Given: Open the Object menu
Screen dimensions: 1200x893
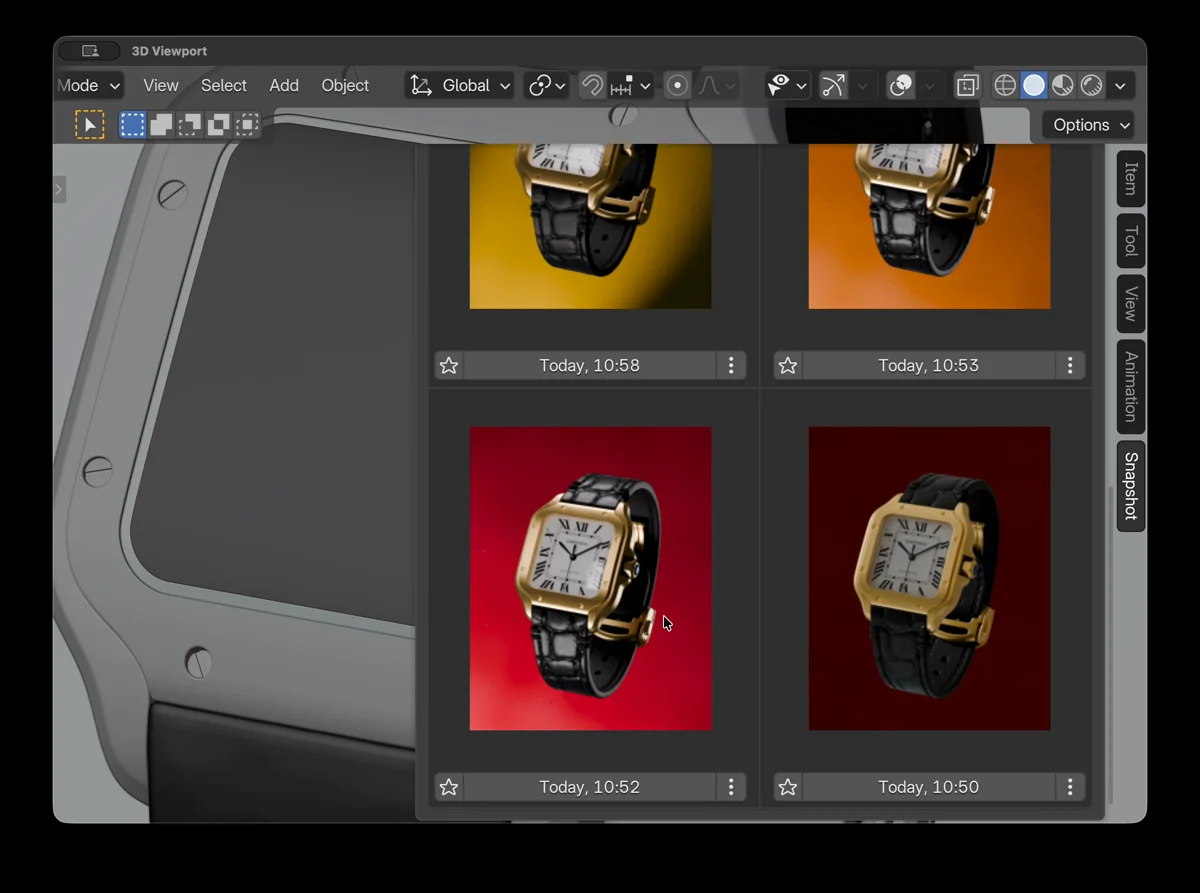Looking at the screenshot, I should 345,85.
